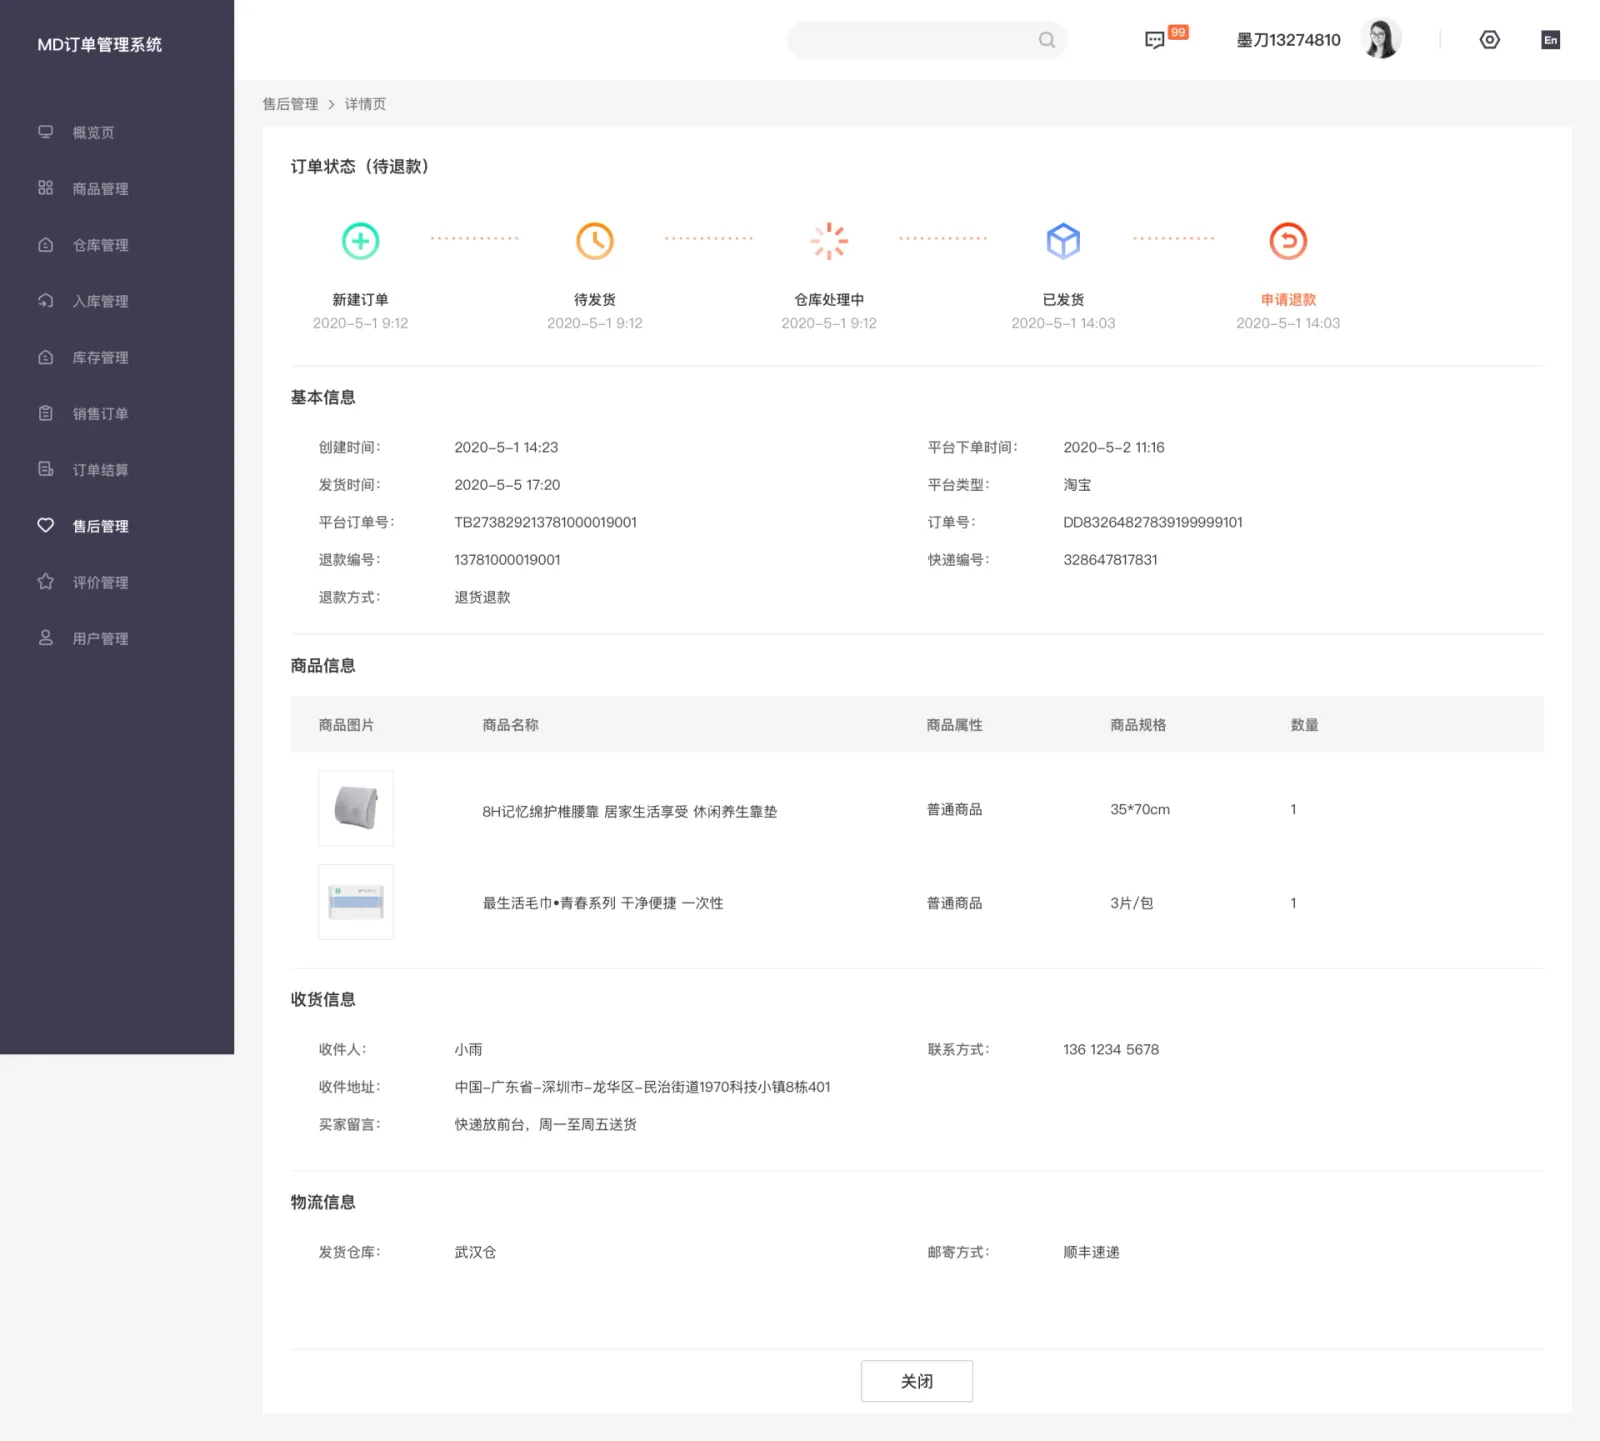Open 概览页 menu item
The image size is (1600, 1441).
[93, 132]
